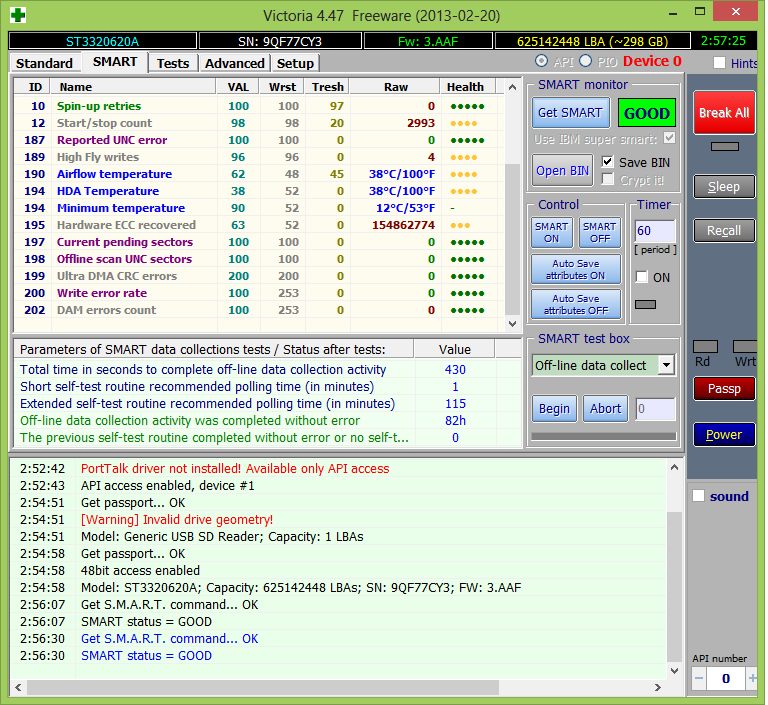Image resolution: width=768 pixels, height=705 pixels.
Task: Click the Sleep button
Action: 724,187
